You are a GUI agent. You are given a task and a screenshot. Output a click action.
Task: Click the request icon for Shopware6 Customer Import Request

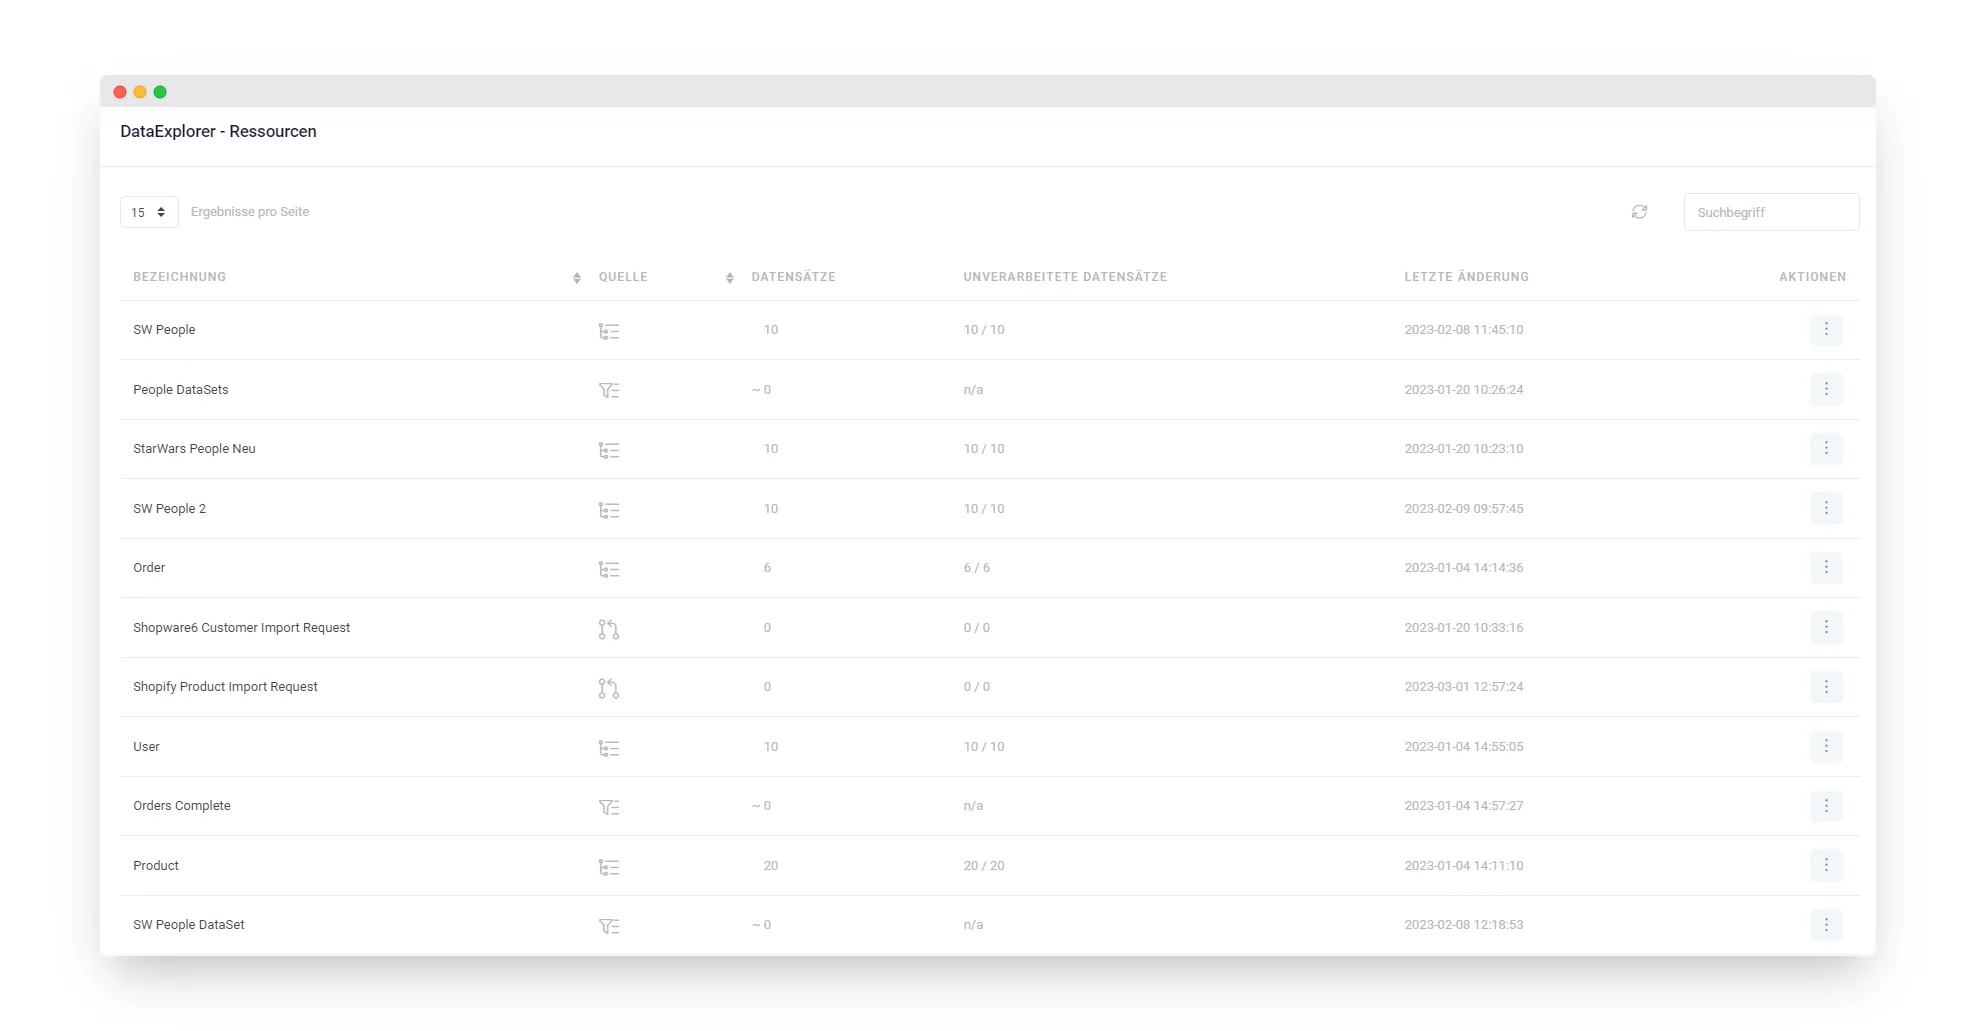coord(609,629)
